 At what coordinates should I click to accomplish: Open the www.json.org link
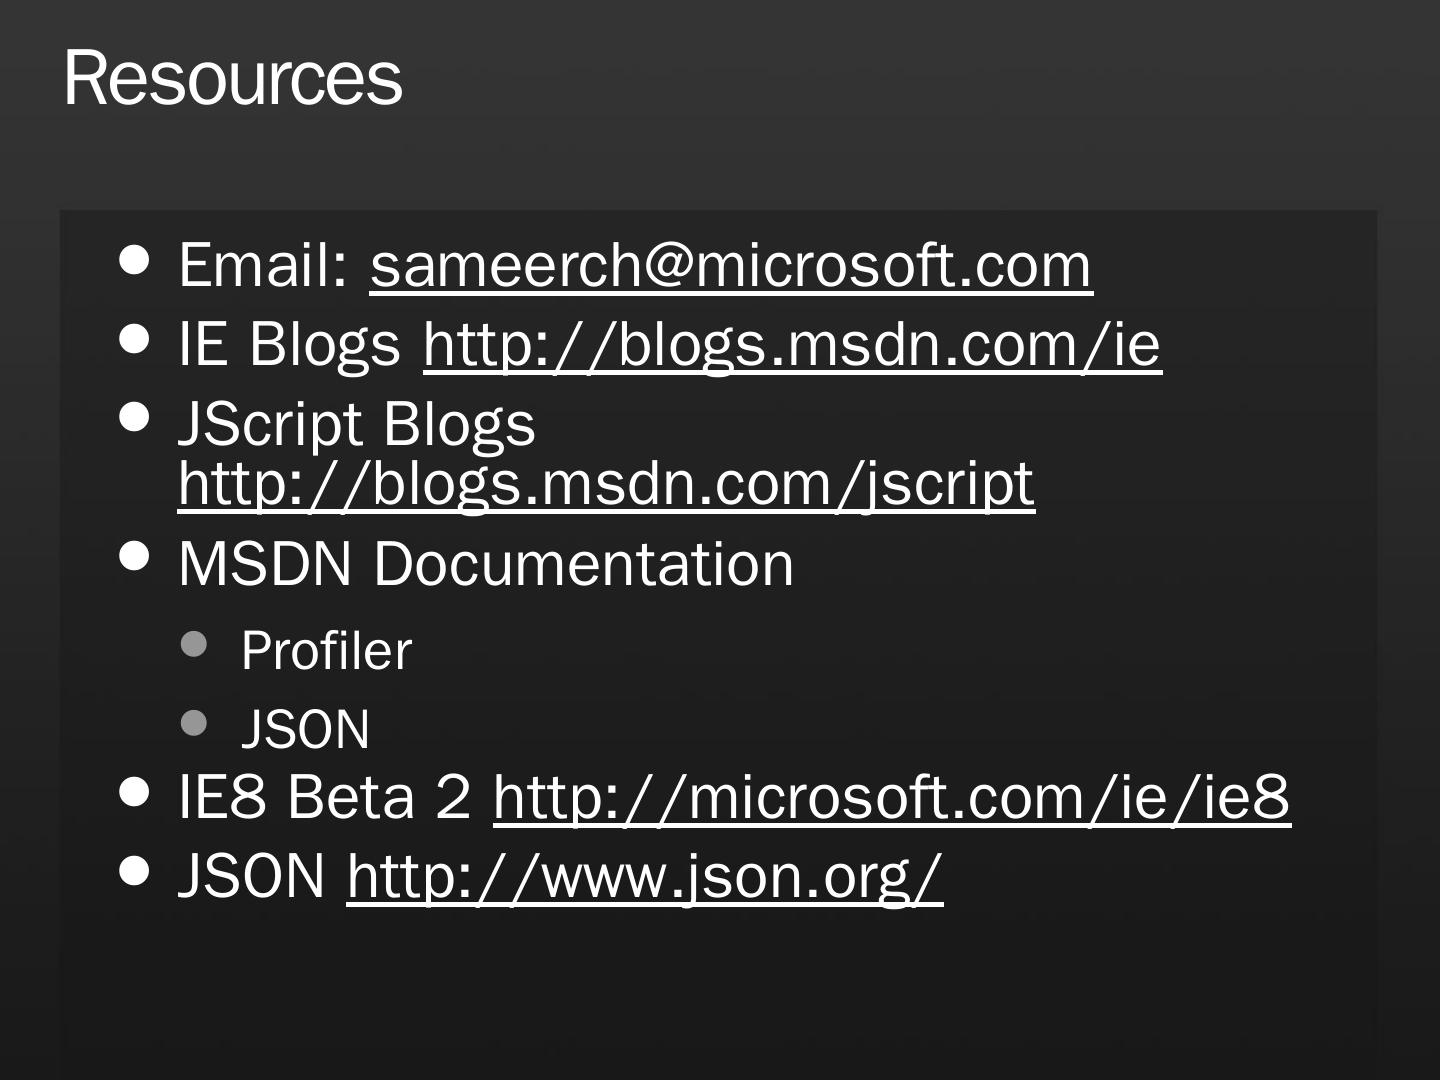tap(644, 877)
